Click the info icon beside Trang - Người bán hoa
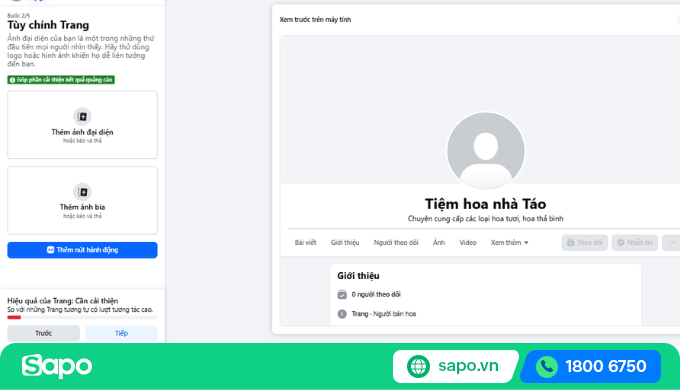 (x=342, y=314)
